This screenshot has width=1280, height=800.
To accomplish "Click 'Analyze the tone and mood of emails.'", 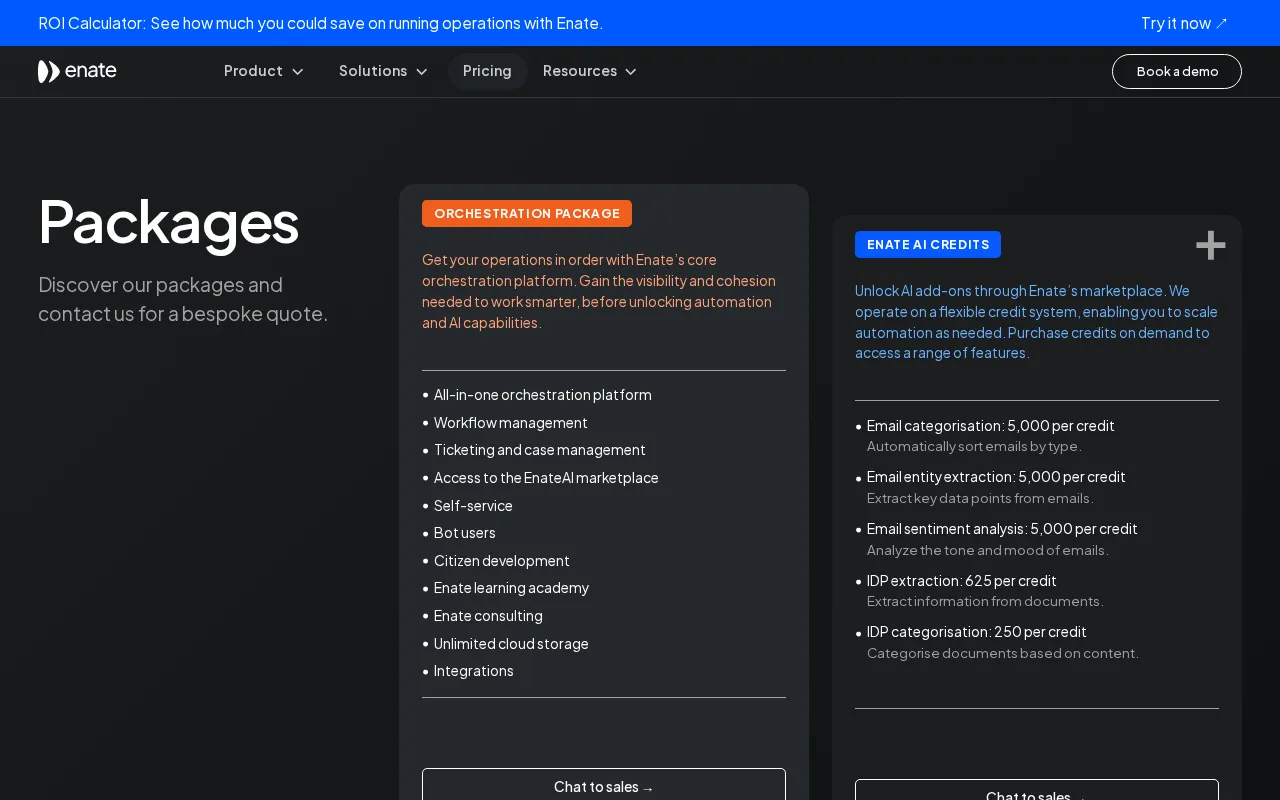I will tap(988, 550).
